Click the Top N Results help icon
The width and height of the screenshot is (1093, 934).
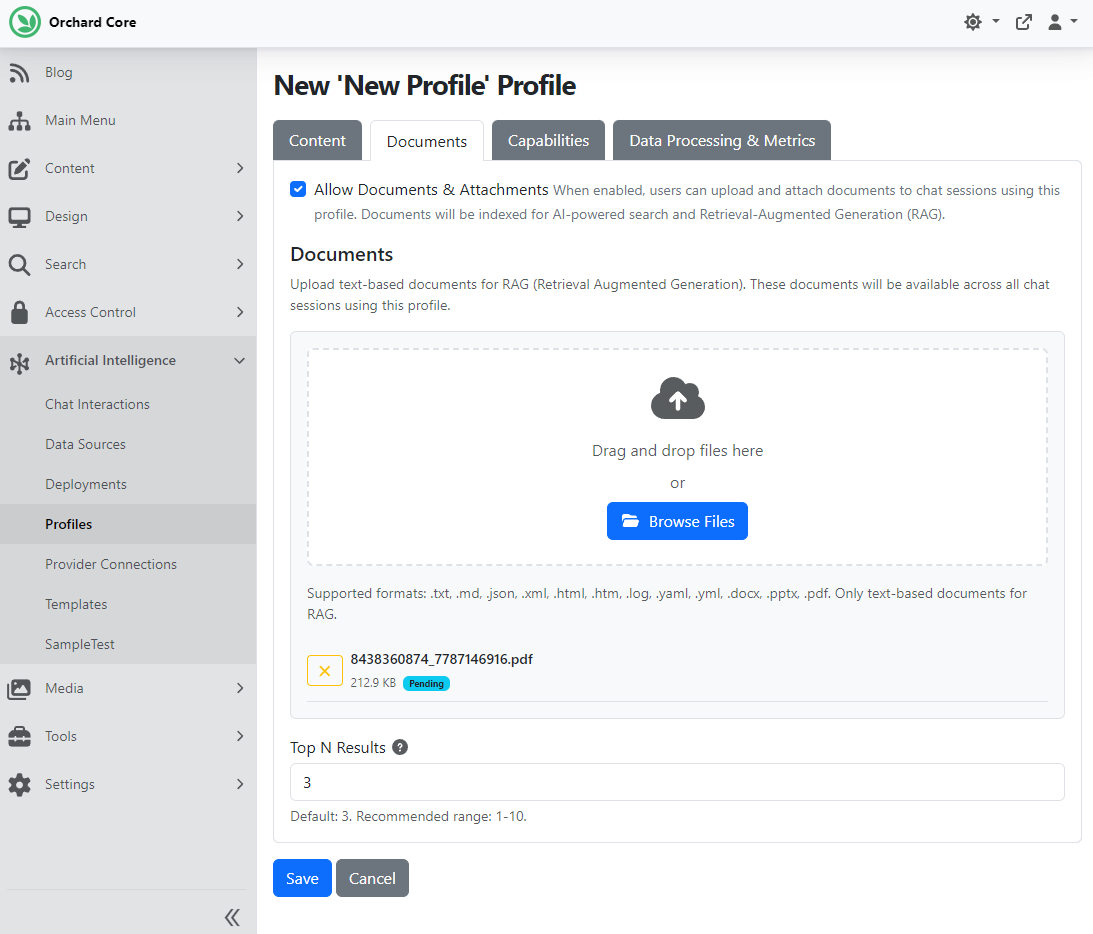[400, 747]
